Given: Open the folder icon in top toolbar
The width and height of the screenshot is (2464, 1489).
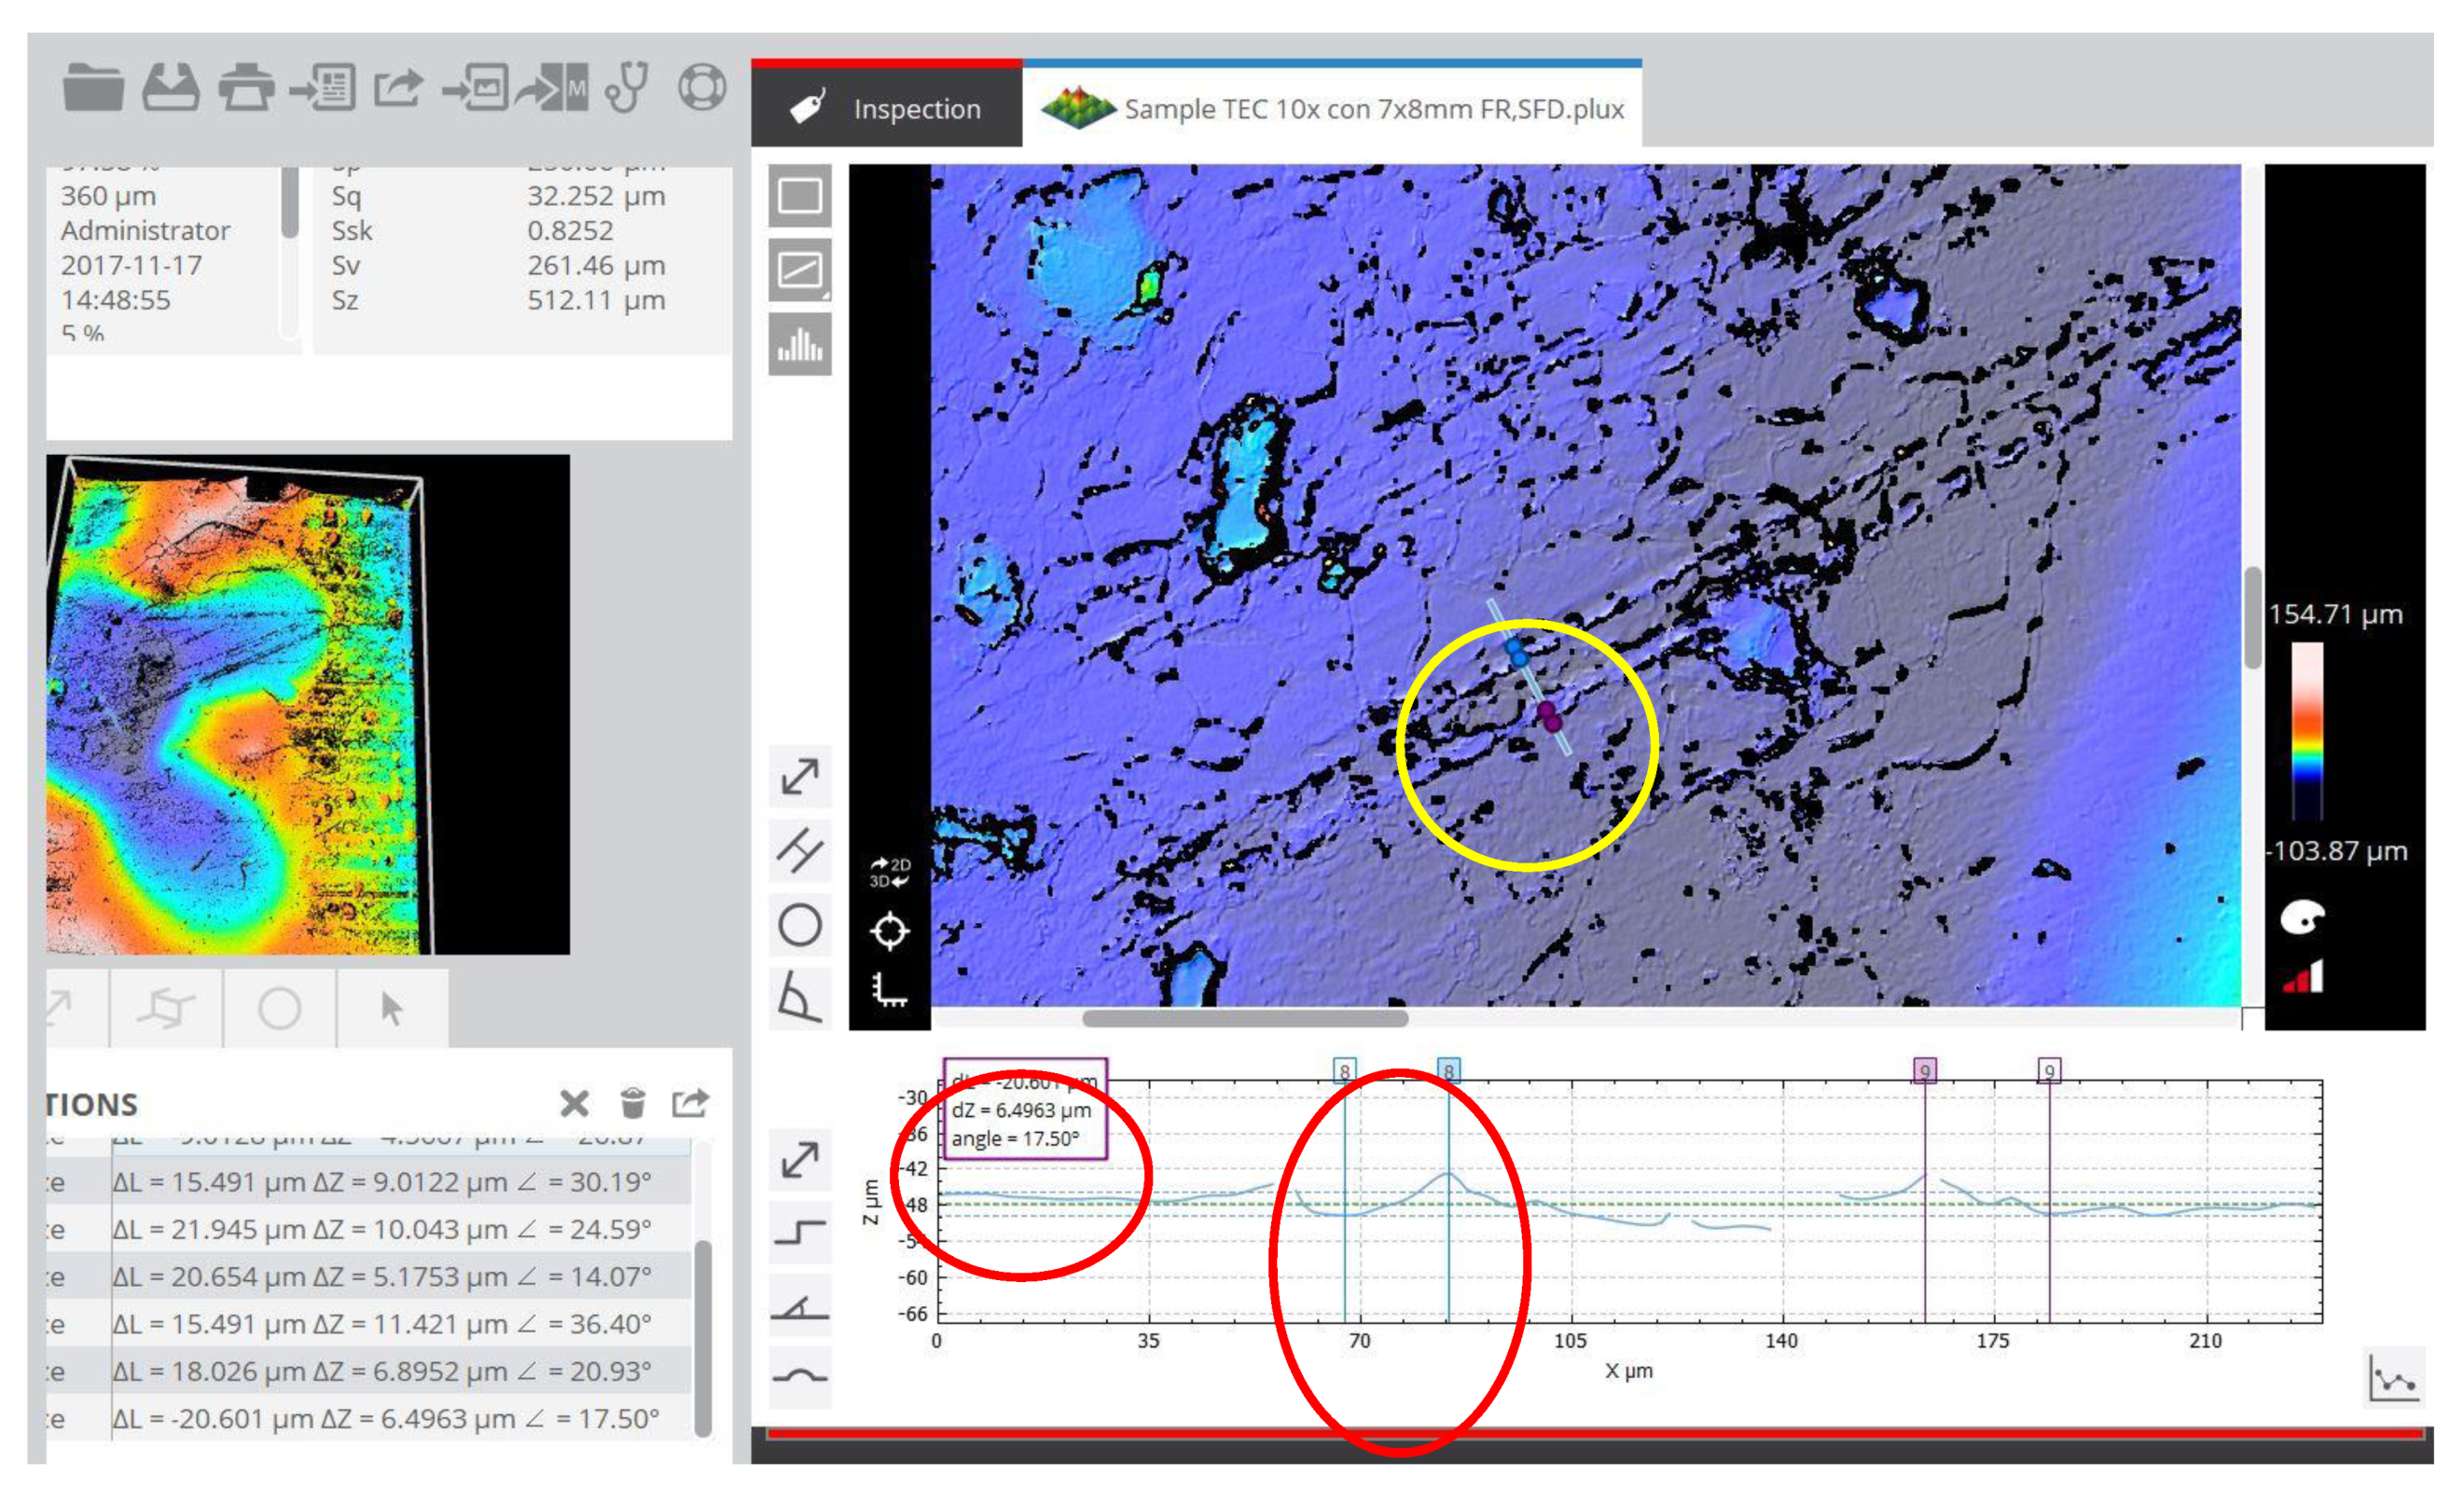Looking at the screenshot, I should click(x=93, y=87).
